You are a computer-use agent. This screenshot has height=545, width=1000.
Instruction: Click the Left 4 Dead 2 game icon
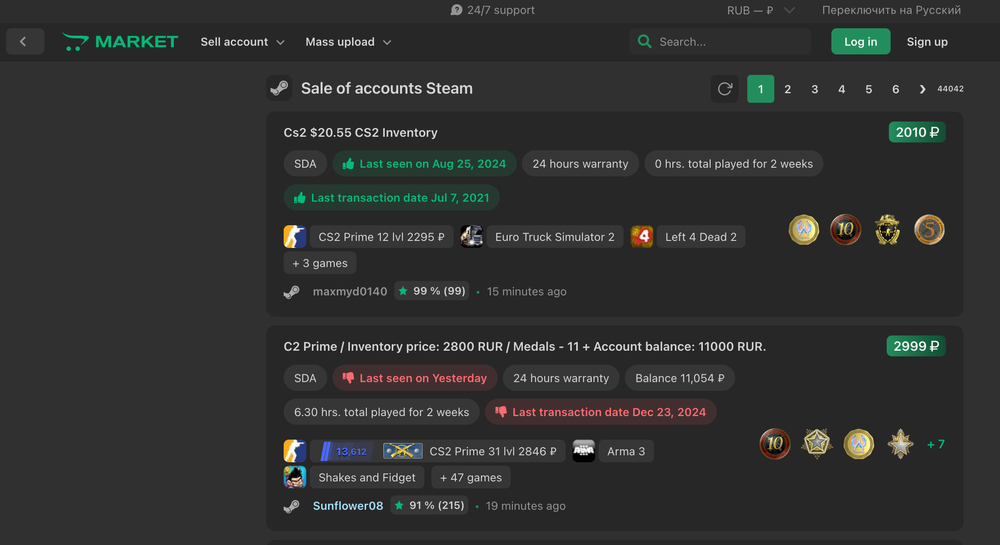tap(642, 237)
